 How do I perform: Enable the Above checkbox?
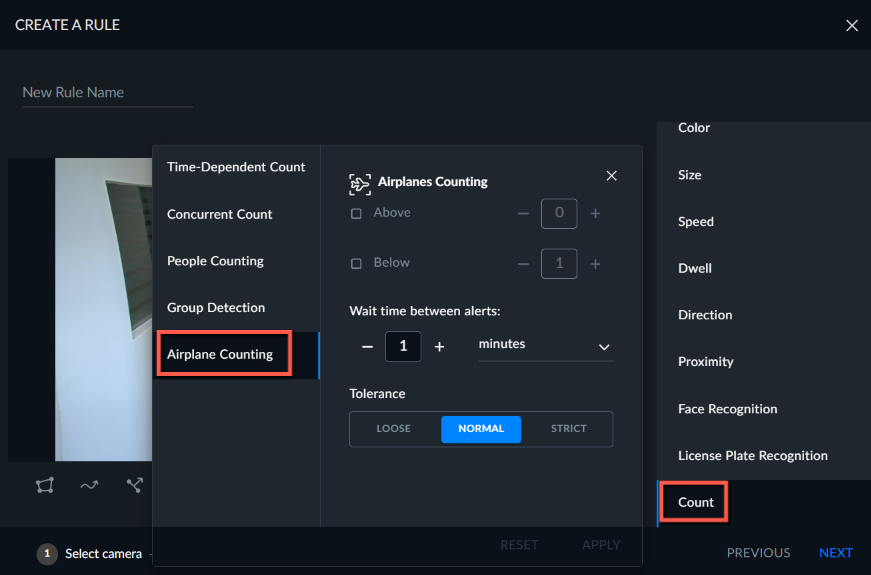pyautogui.click(x=356, y=213)
